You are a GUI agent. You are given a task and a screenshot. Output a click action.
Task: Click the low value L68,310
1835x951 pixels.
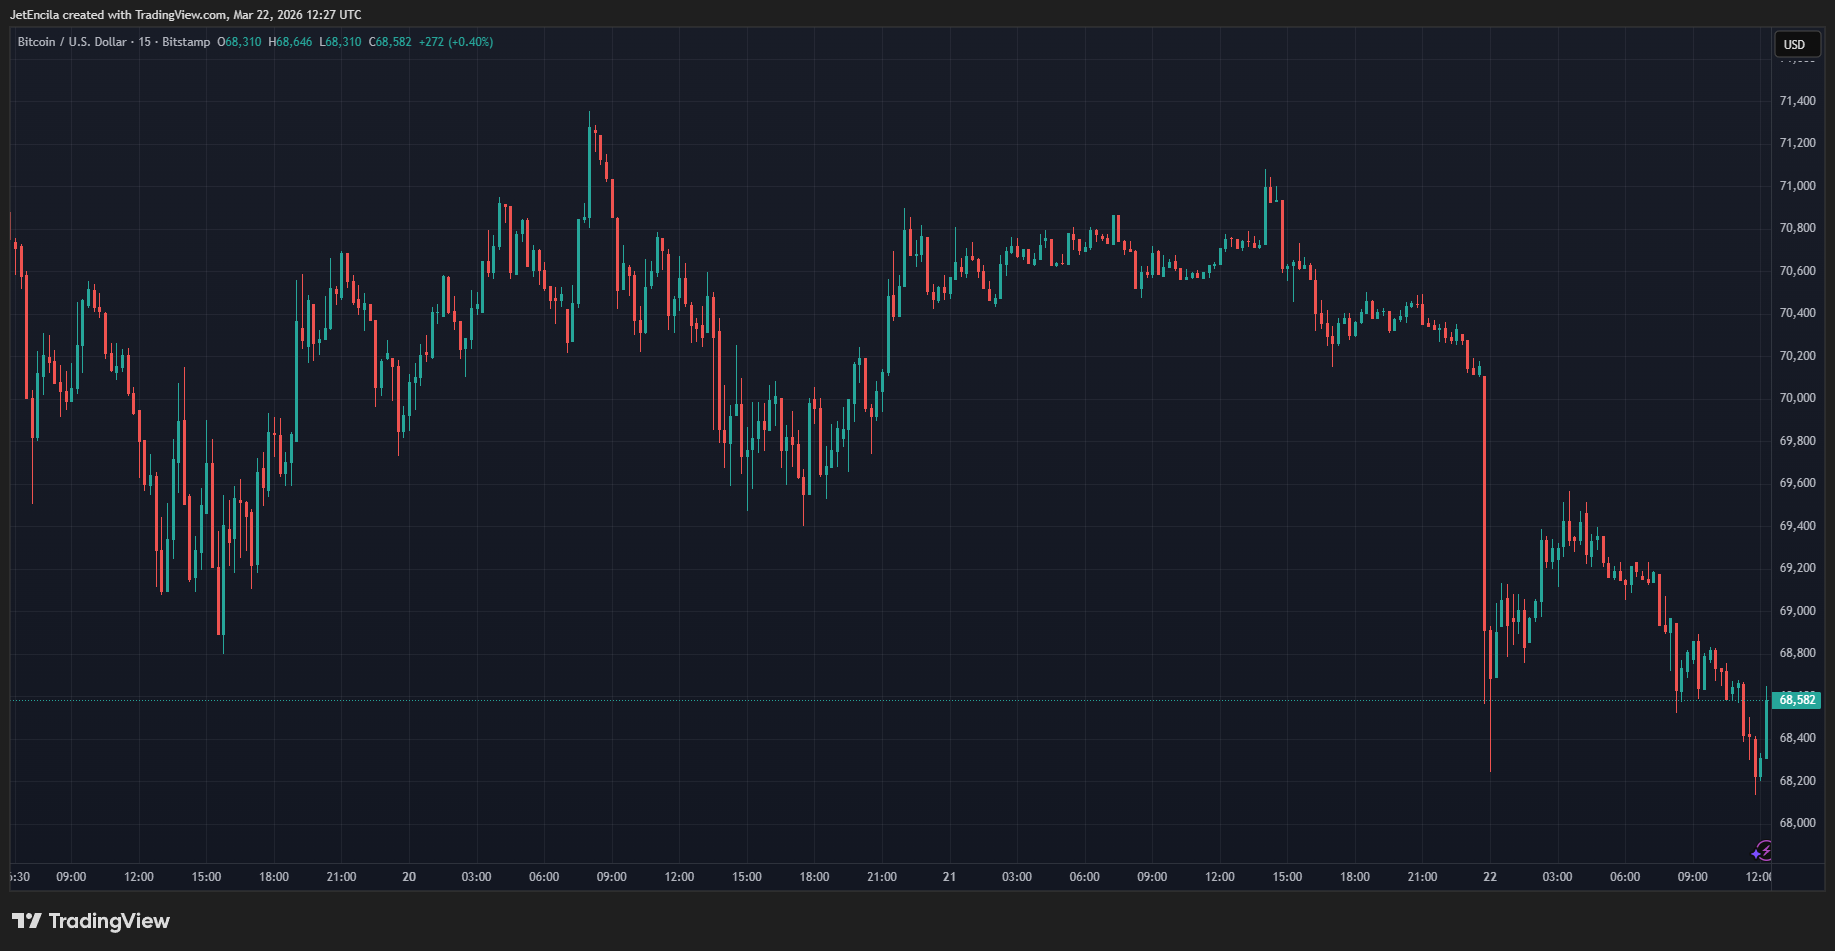(x=340, y=42)
